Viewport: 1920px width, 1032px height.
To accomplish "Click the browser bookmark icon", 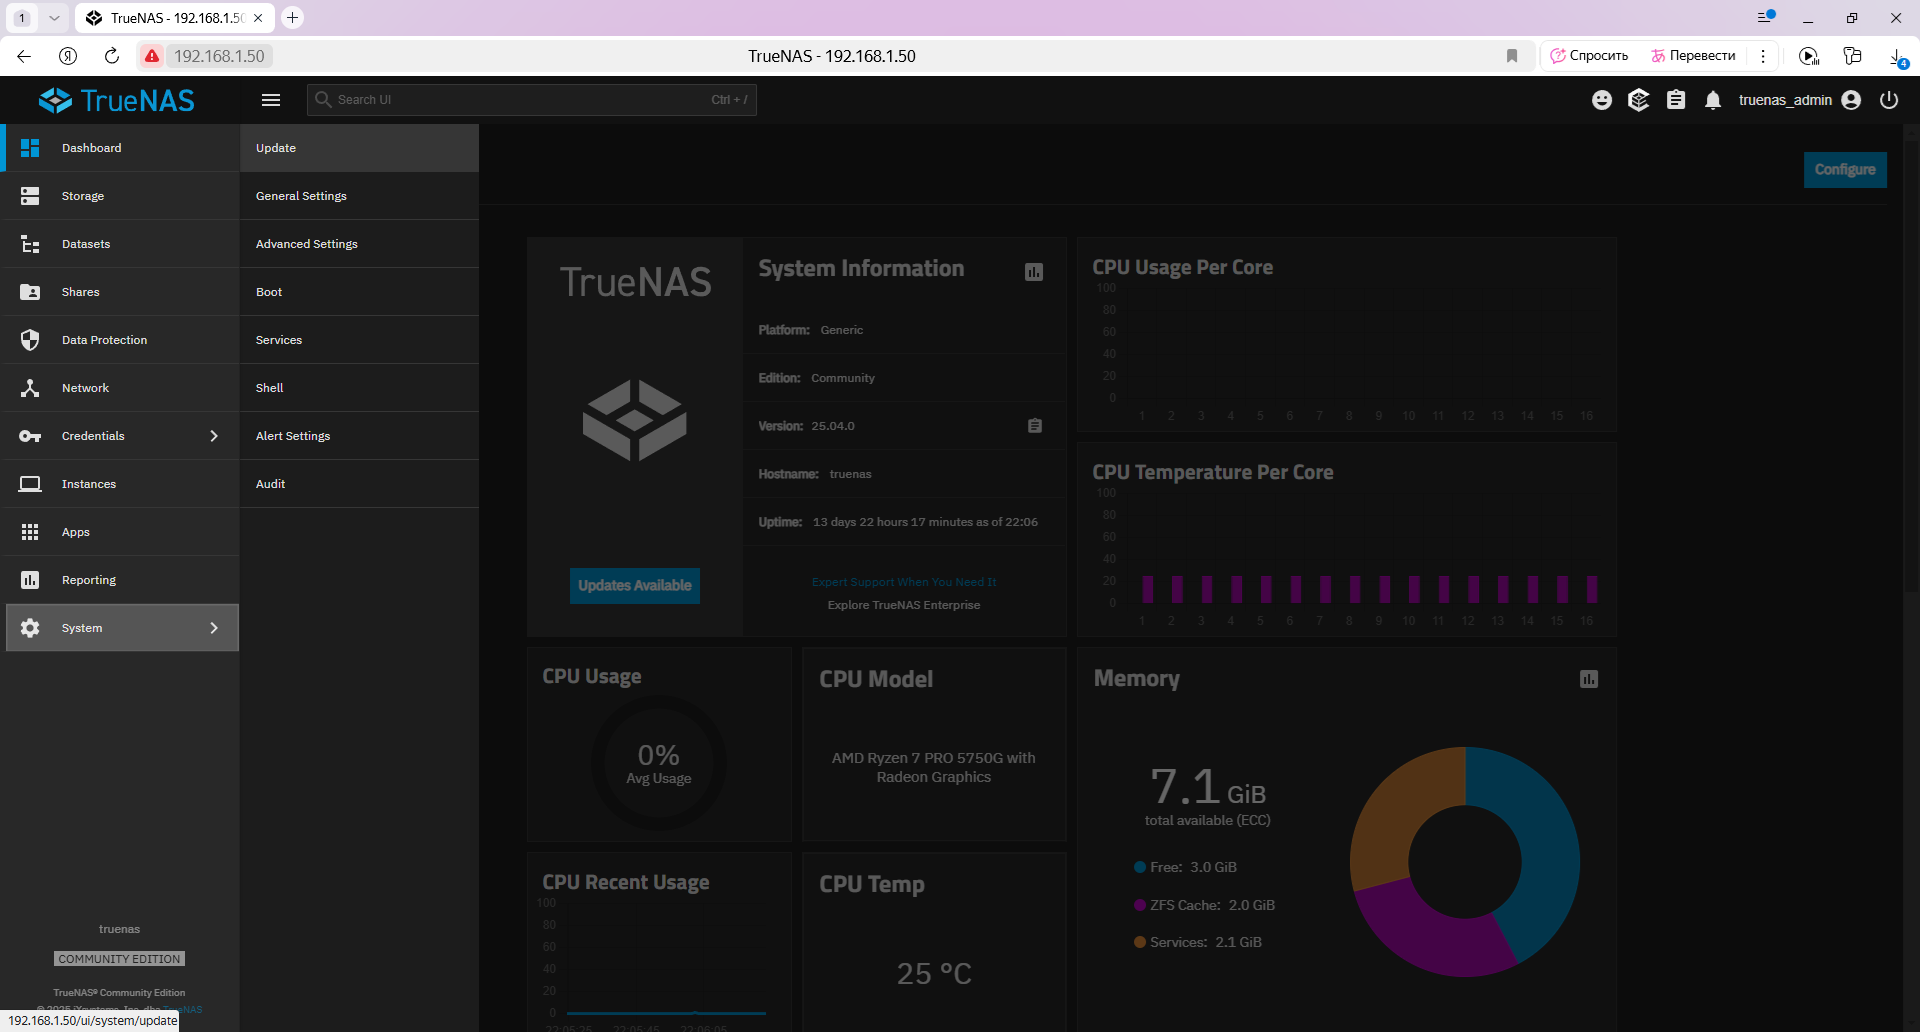I will tap(1512, 56).
